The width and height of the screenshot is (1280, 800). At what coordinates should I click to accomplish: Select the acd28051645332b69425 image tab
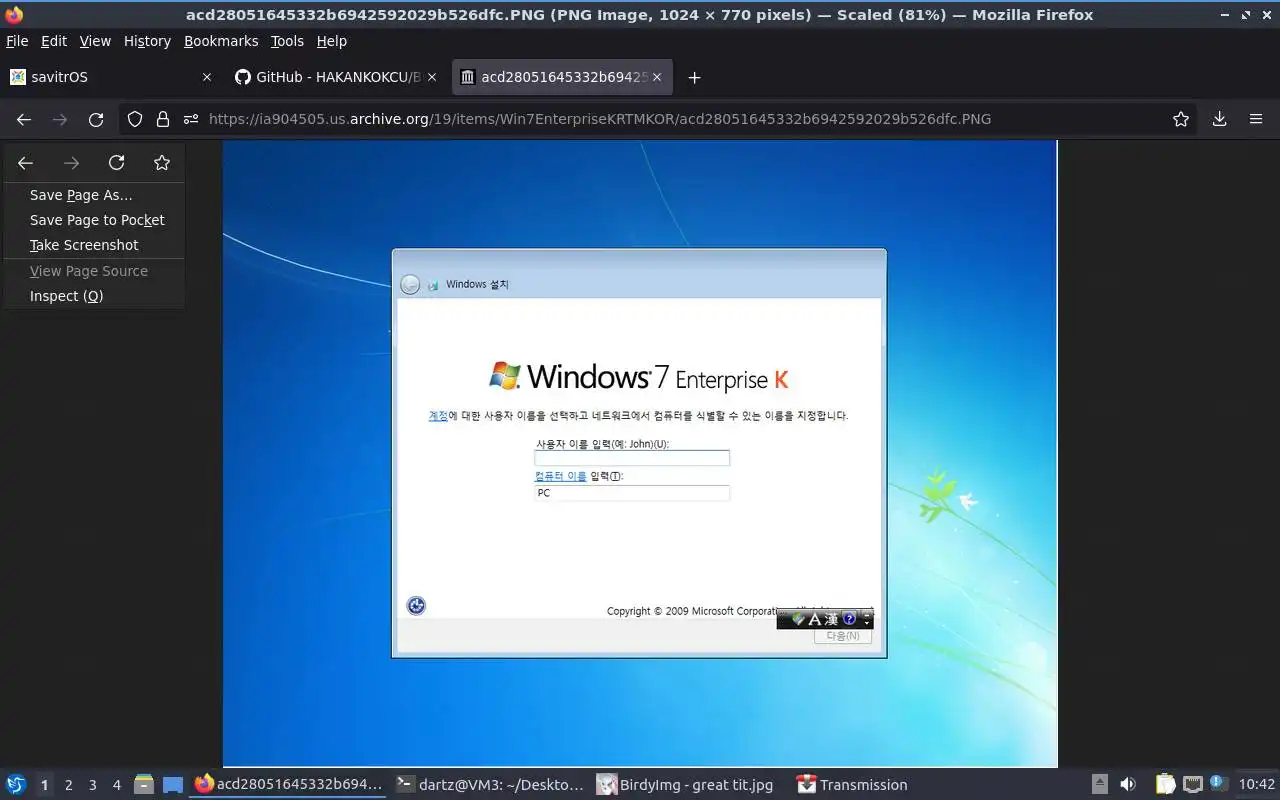[562, 77]
